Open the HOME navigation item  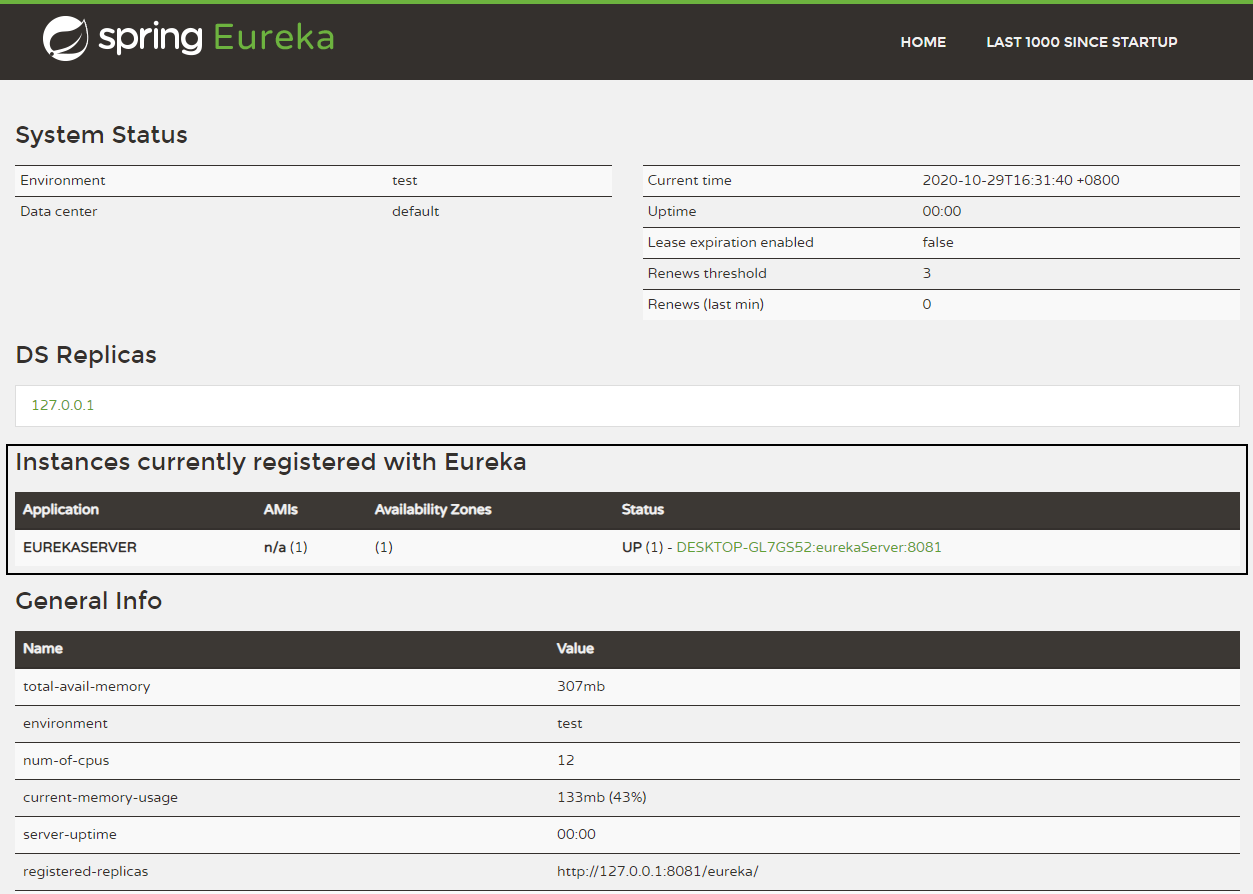(922, 42)
